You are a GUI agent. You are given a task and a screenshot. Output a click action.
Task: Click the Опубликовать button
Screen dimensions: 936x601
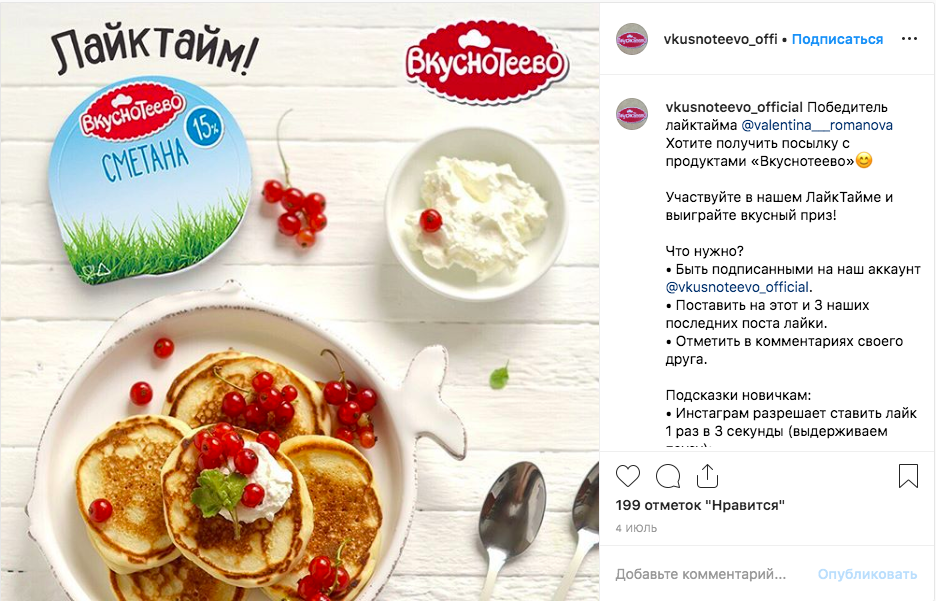[x=867, y=574]
